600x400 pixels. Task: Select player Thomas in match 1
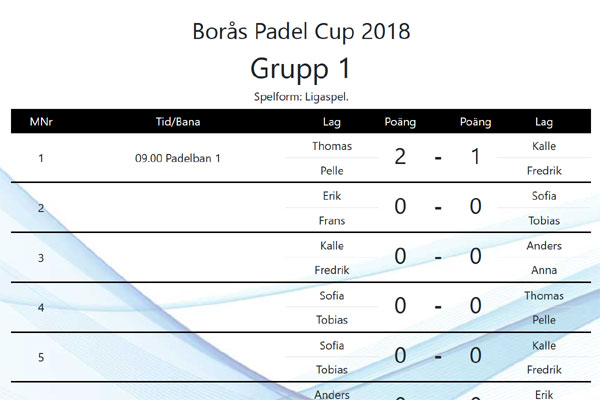tap(332, 146)
